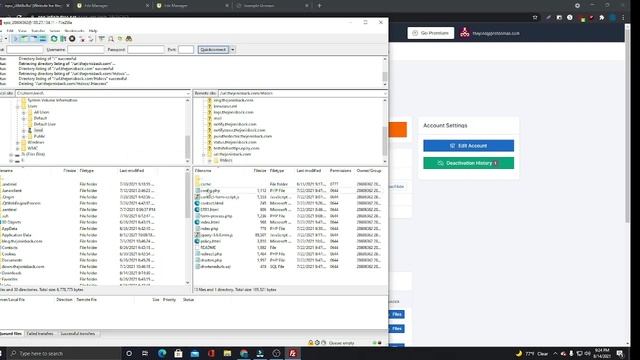Screen dimensions: 640x360
Task: Toggle transfer queue display toolbar icon
Action: [42, 39]
